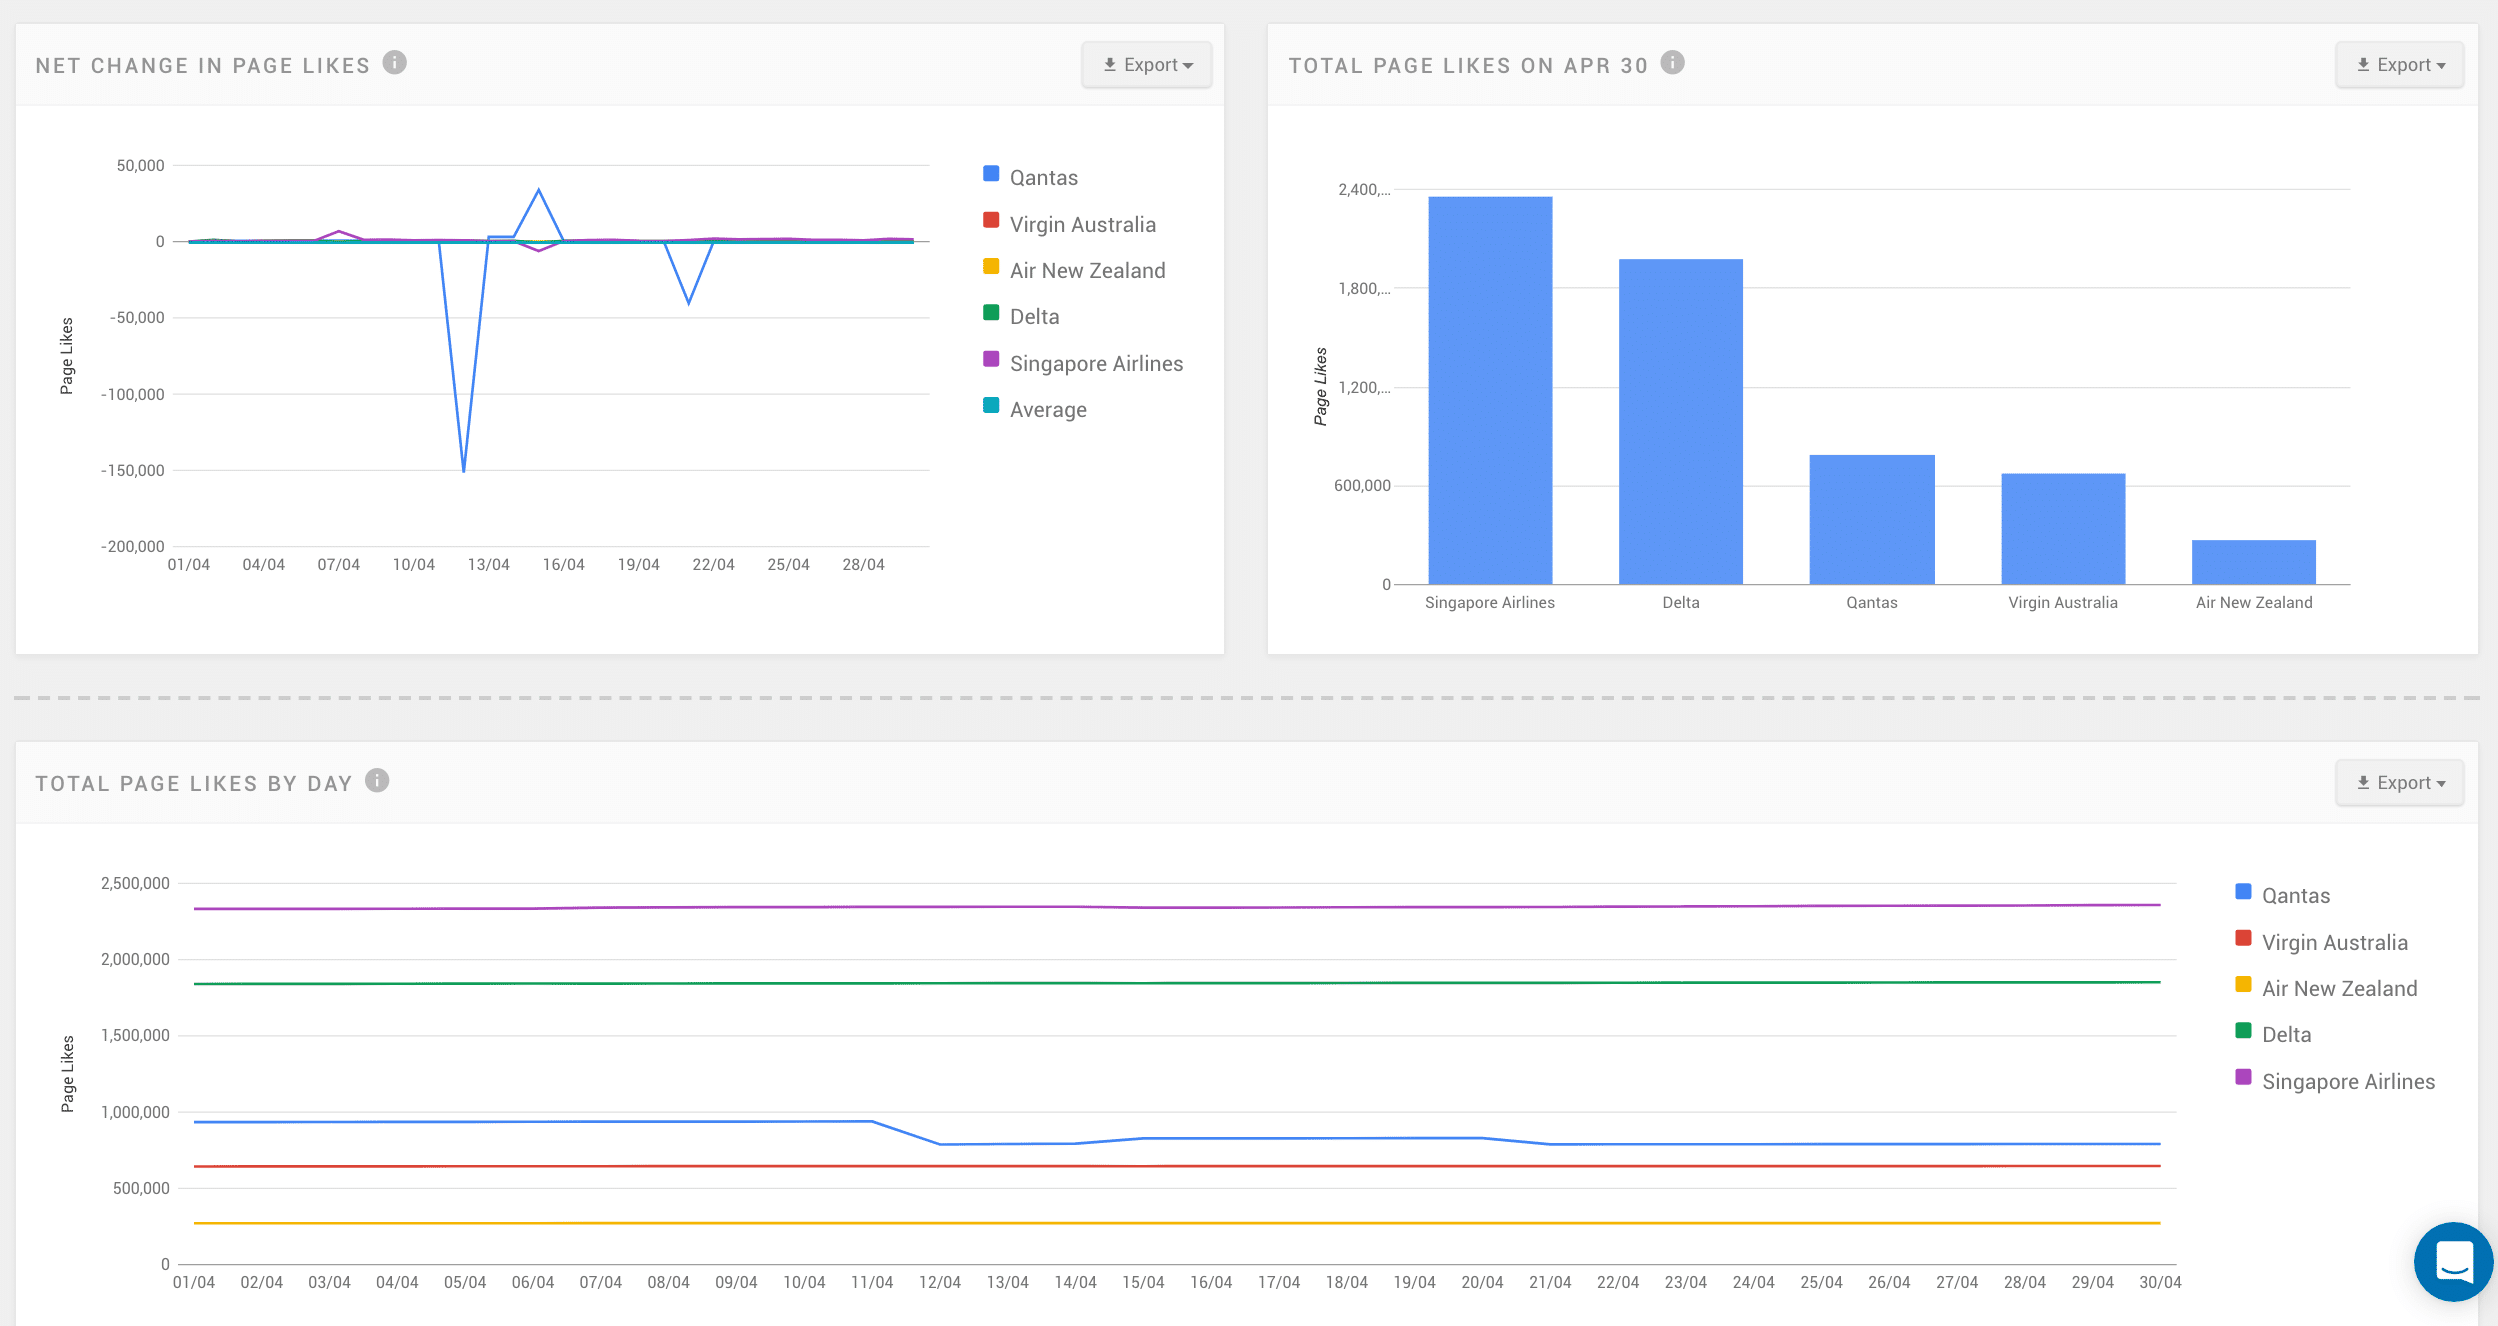Toggle Qantas legend label in Net Change chart
The image size is (2498, 1326).
[x=1044, y=178]
